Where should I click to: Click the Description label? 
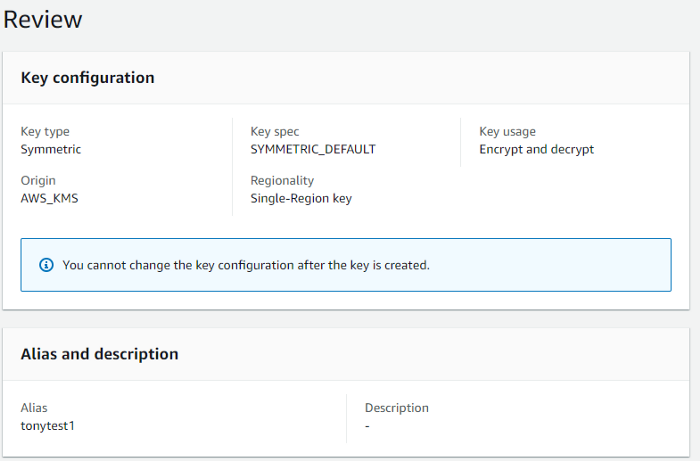tap(396, 408)
